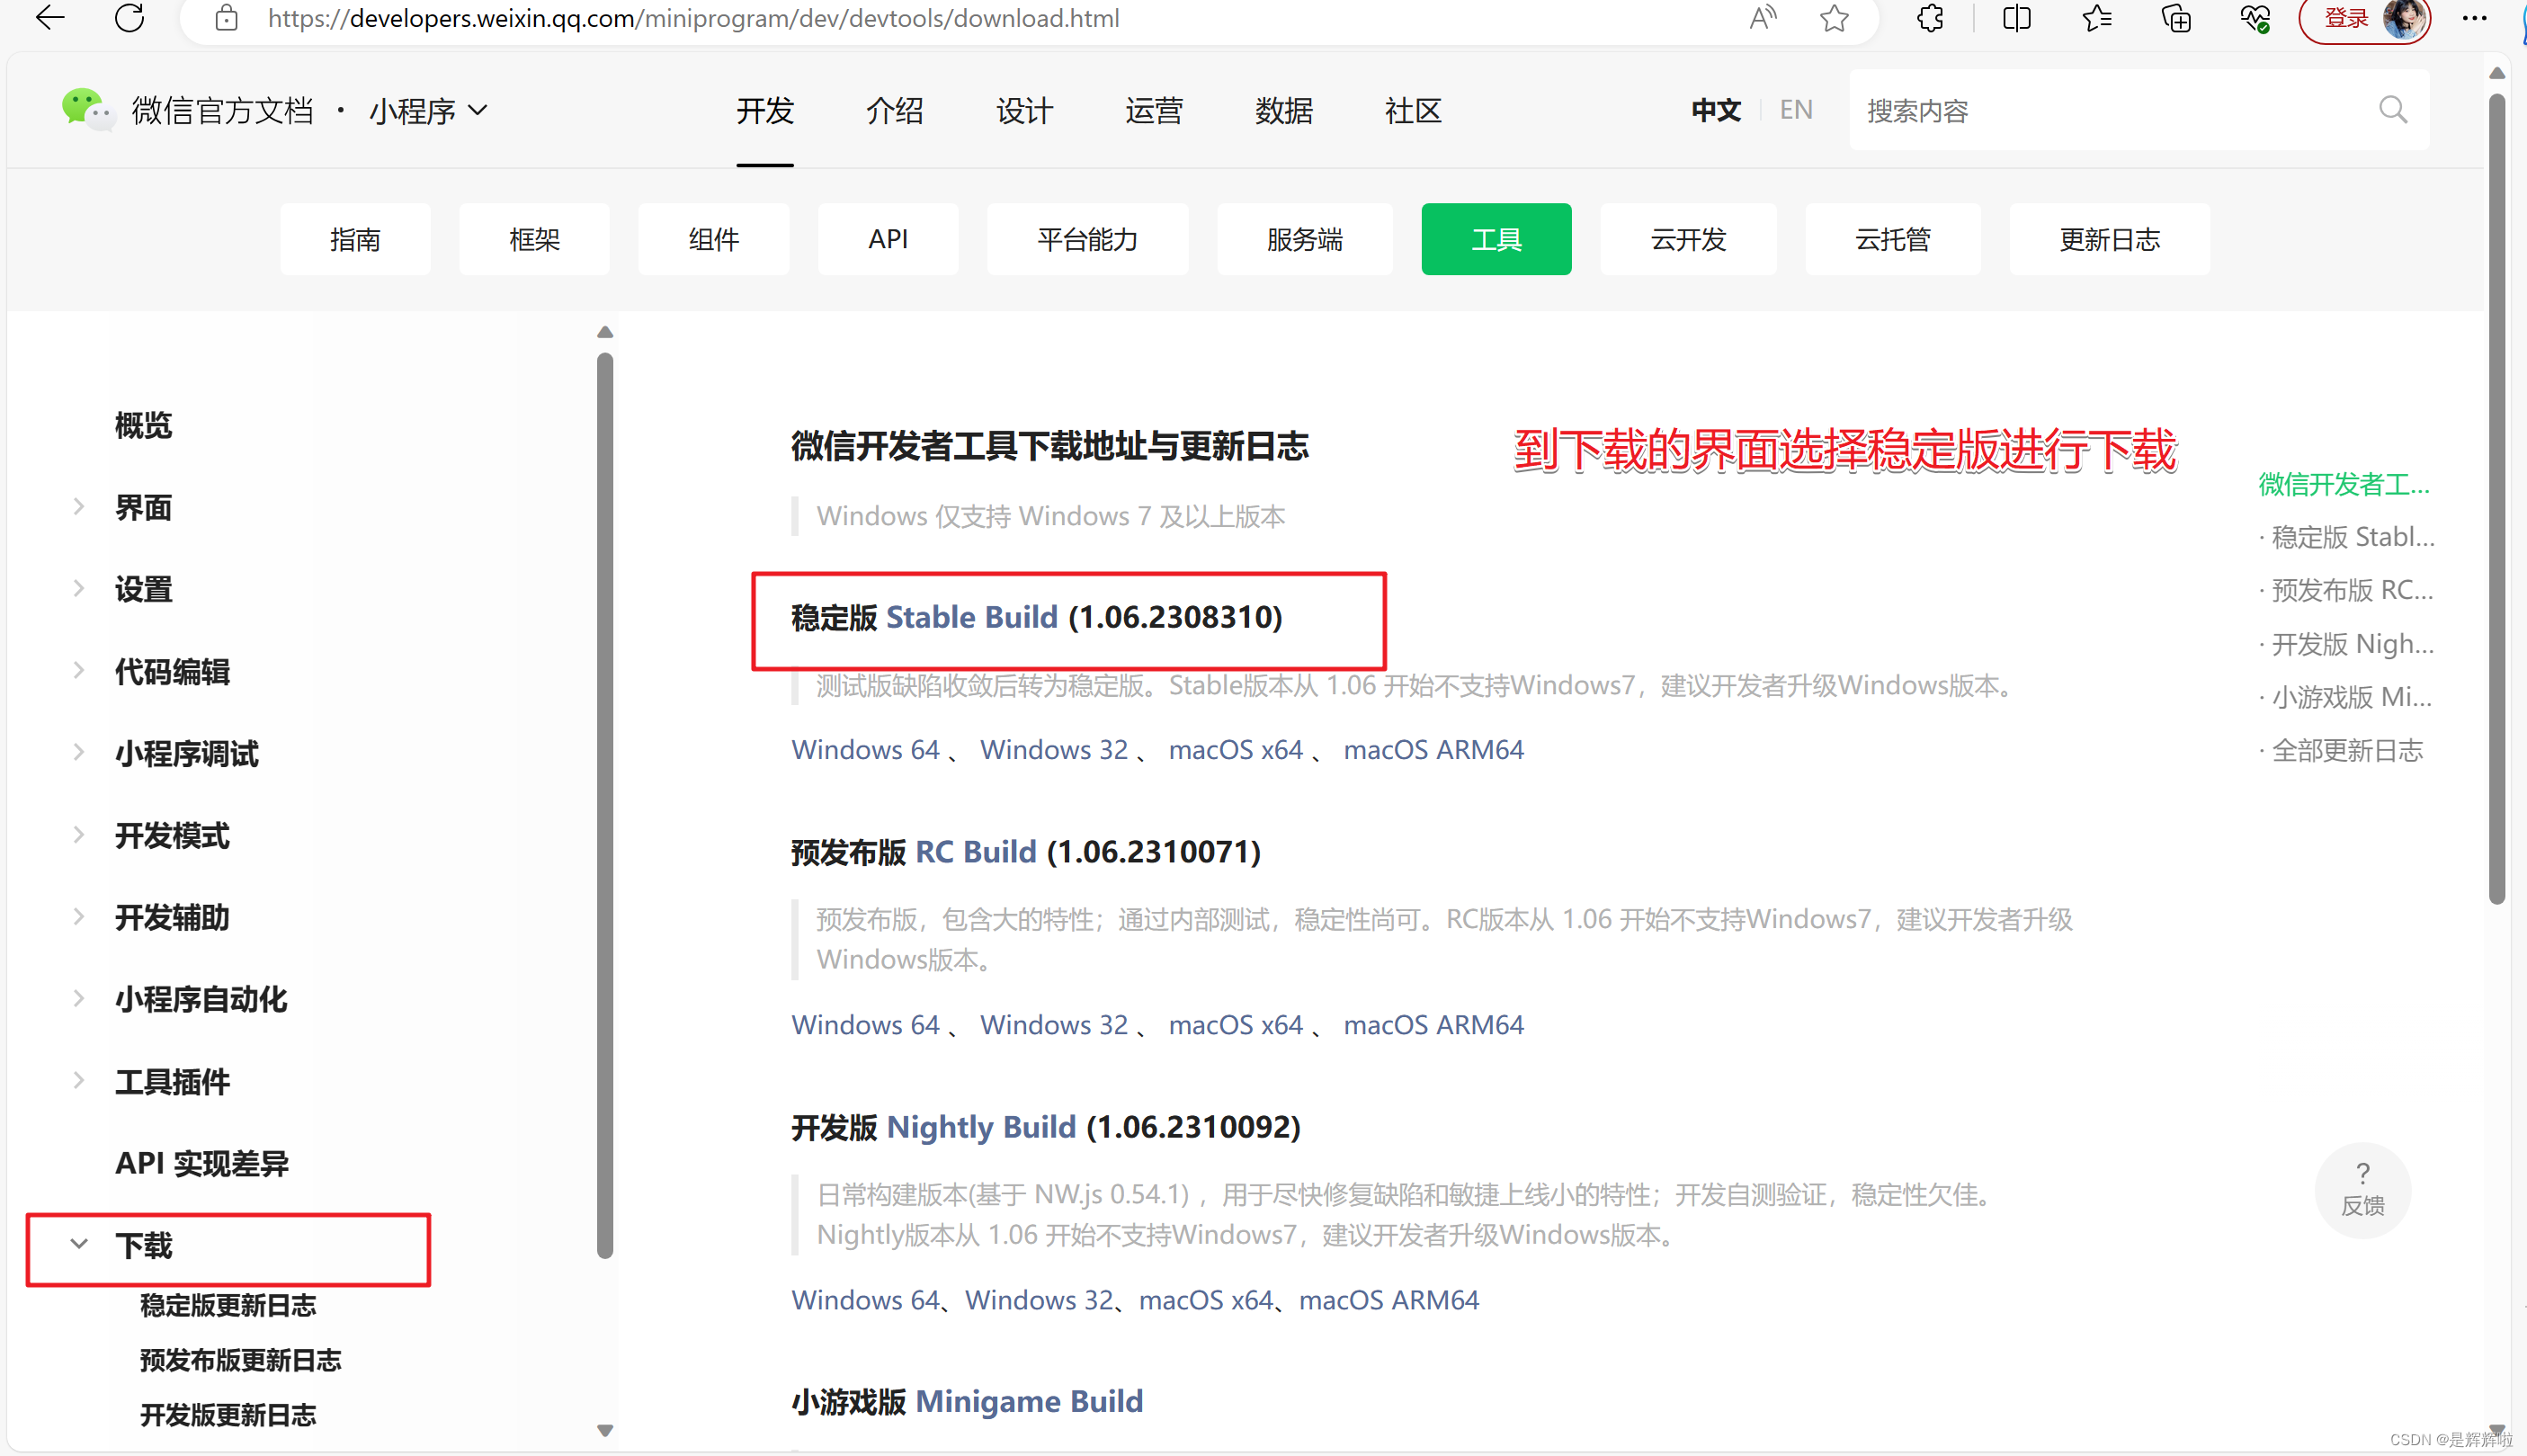This screenshot has width=2527, height=1456.
Task: Click the address bar URL
Action: [693, 18]
